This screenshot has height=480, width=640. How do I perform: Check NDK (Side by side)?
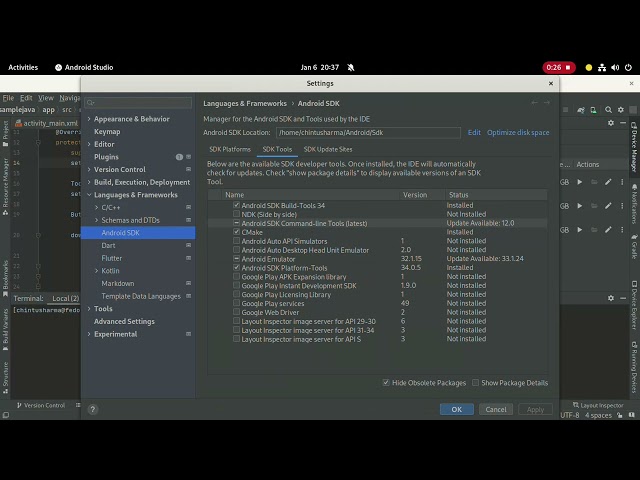236,214
